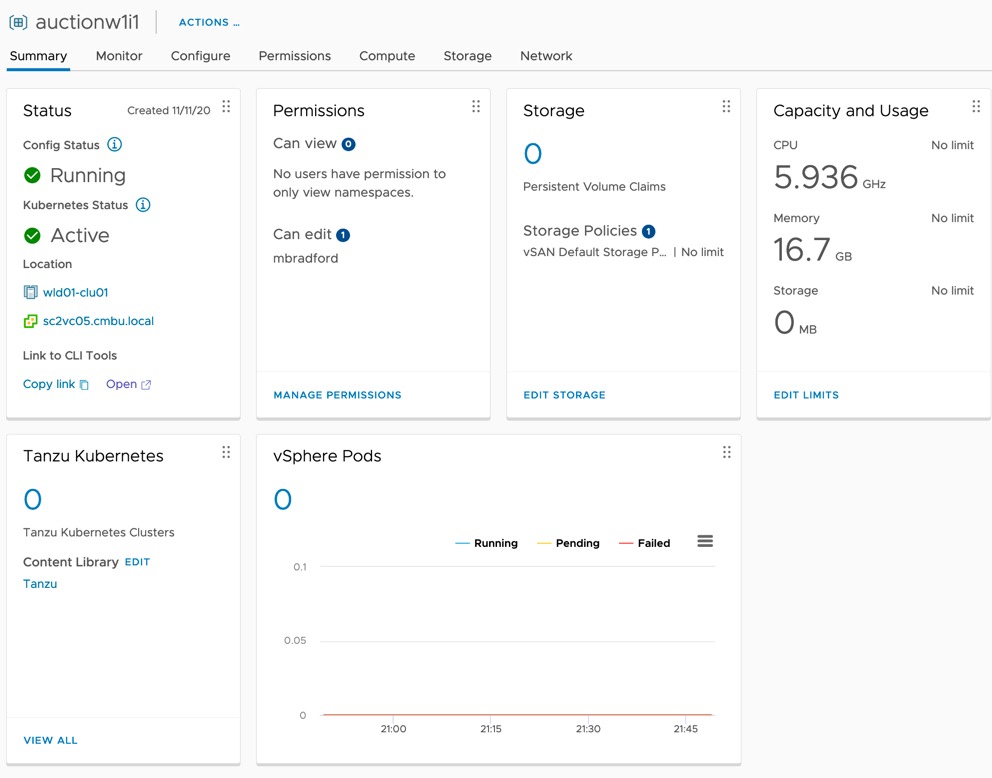This screenshot has height=778, width=992.
Task: Click the Permissions card drag handle
Action: tap(476, 106)
